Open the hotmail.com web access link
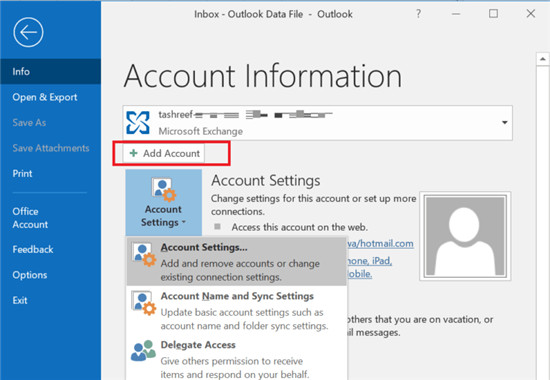Viewport: 550px width, 380px height. [x=380, y=244]
